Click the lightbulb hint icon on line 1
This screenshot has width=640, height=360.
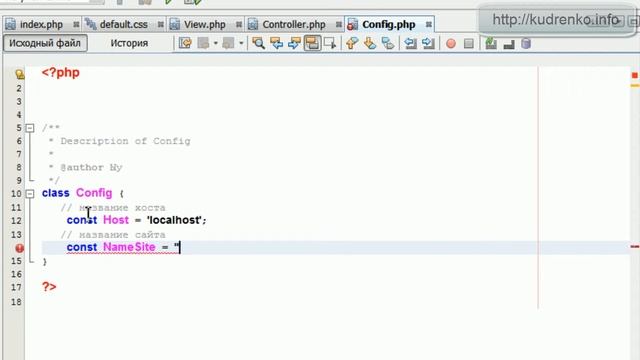20,74
